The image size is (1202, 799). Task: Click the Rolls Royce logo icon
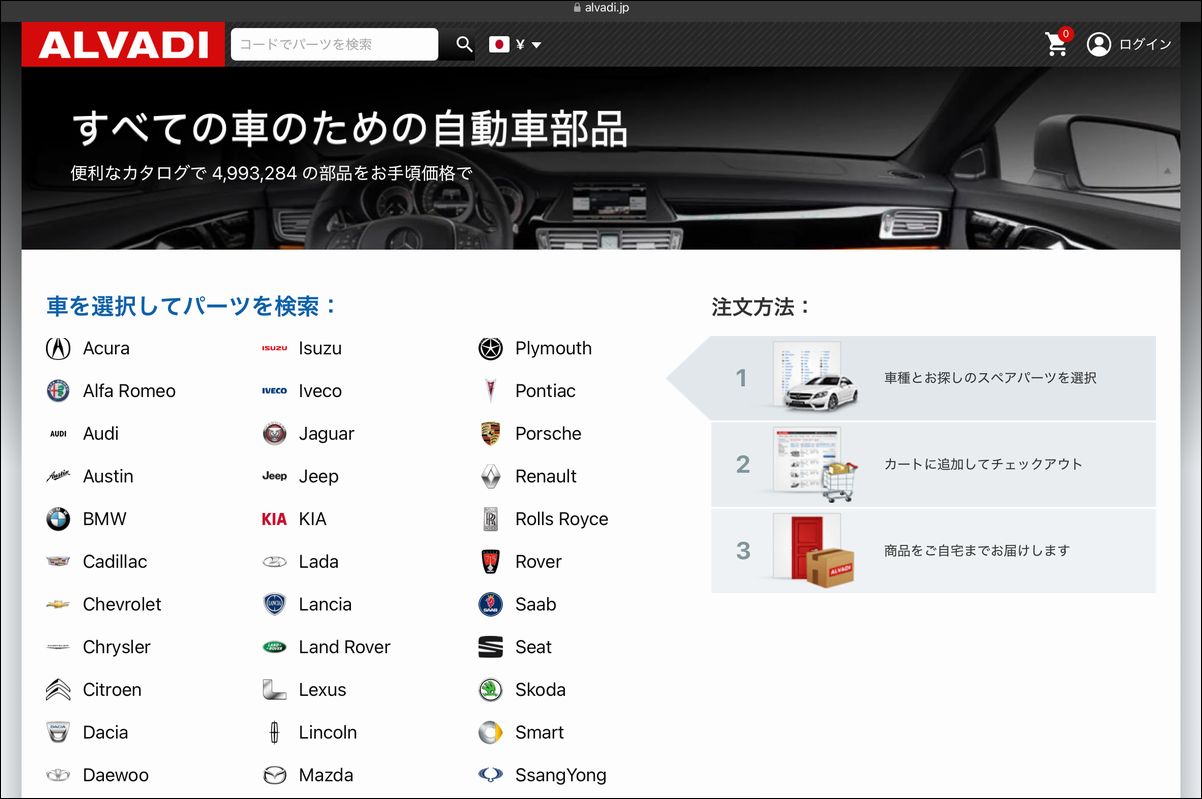pyautogui.click(x=490, y=519)
